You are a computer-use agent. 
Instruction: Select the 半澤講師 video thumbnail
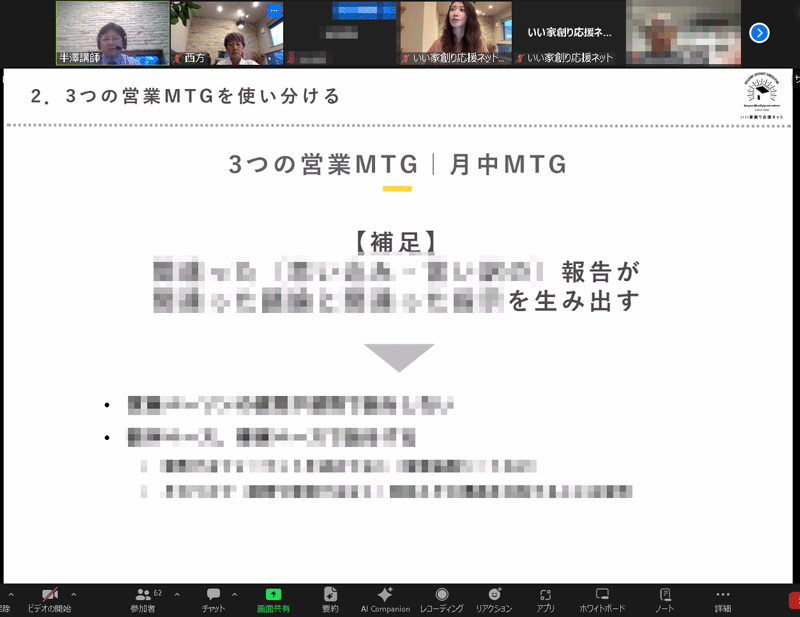click(x=111, y=33)
